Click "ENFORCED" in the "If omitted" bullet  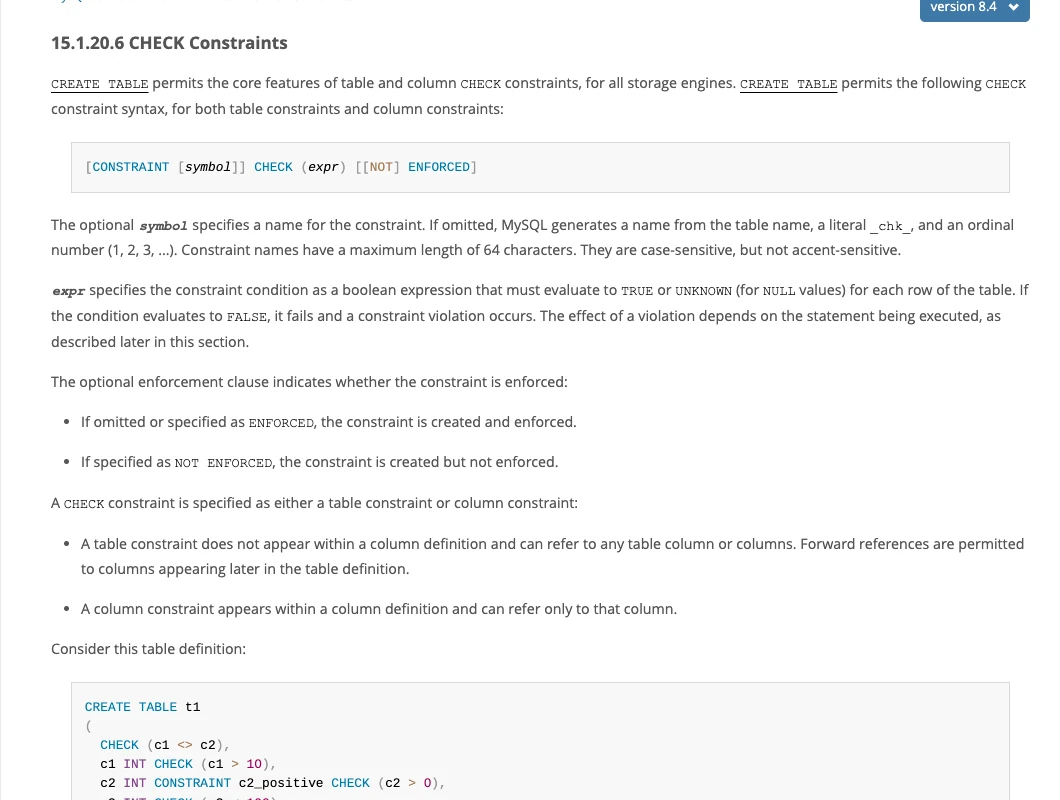(281, 423)
